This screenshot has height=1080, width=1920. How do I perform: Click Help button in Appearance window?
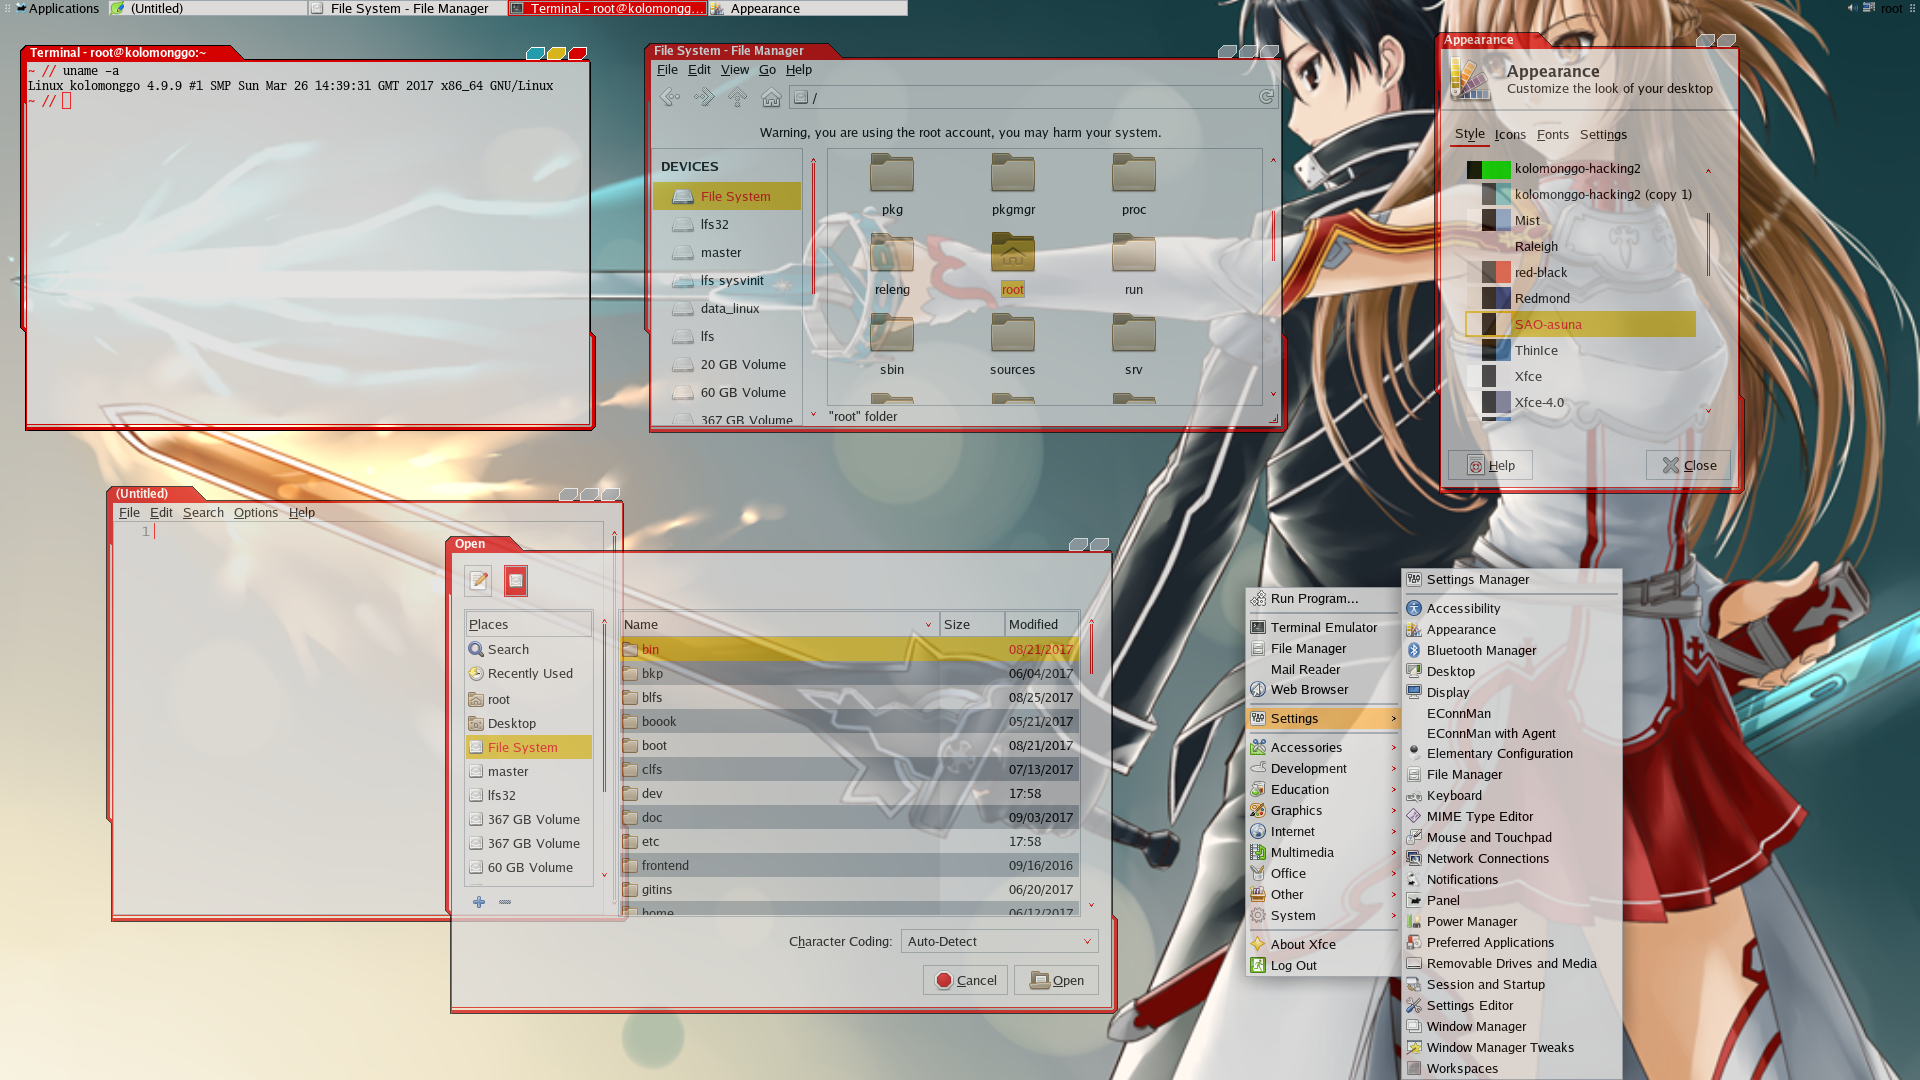pyautogui.click(x=1490, y=466)
